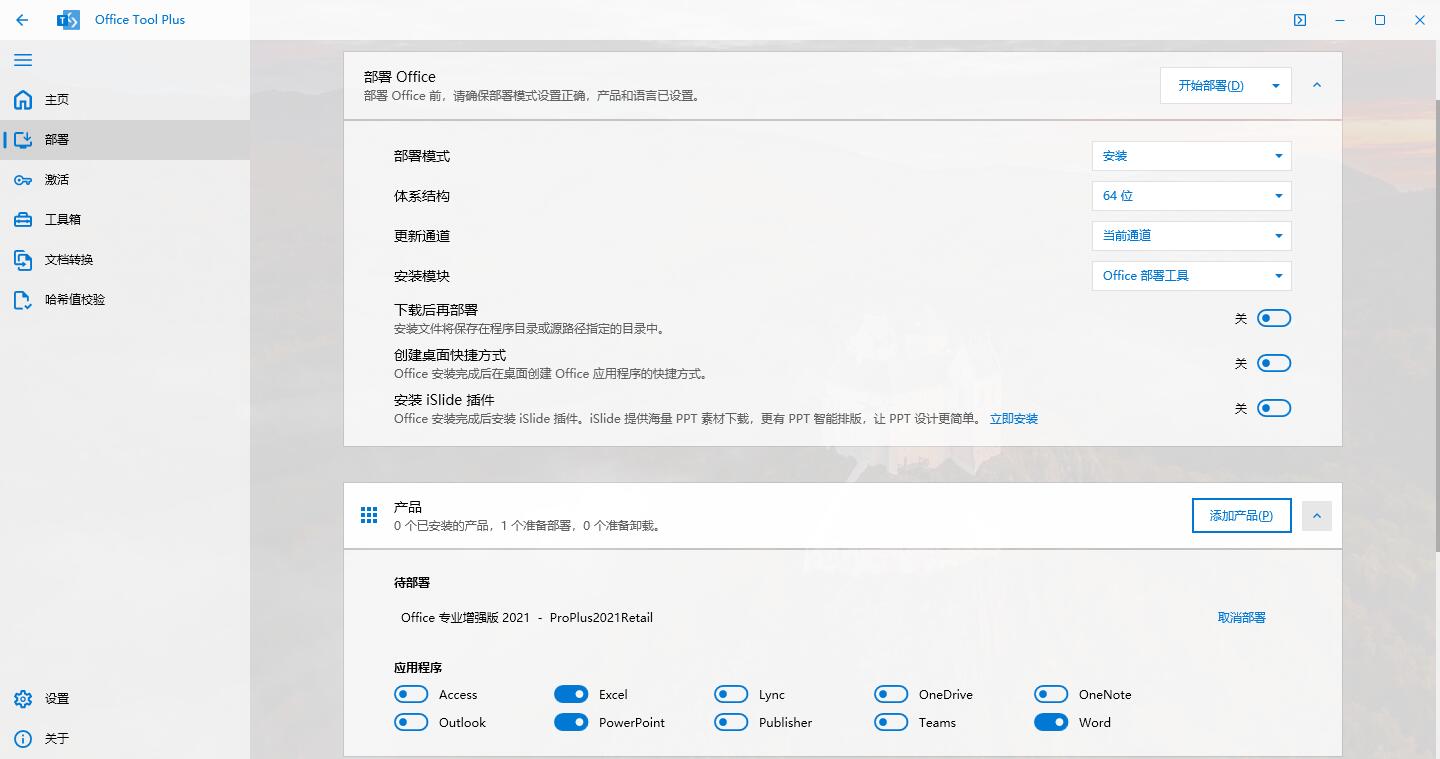Turn off the Word toggle
The image size is (1440, 759).
tap(1051, 722)
